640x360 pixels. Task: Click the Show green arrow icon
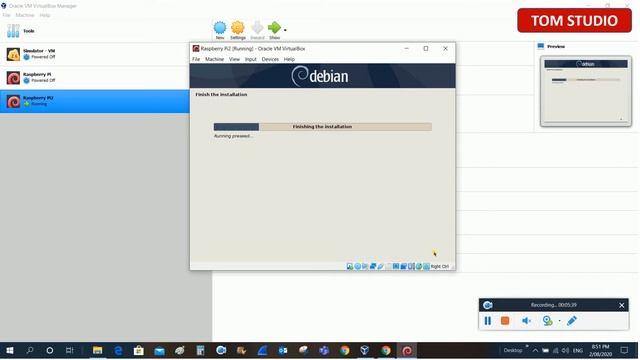274,28
